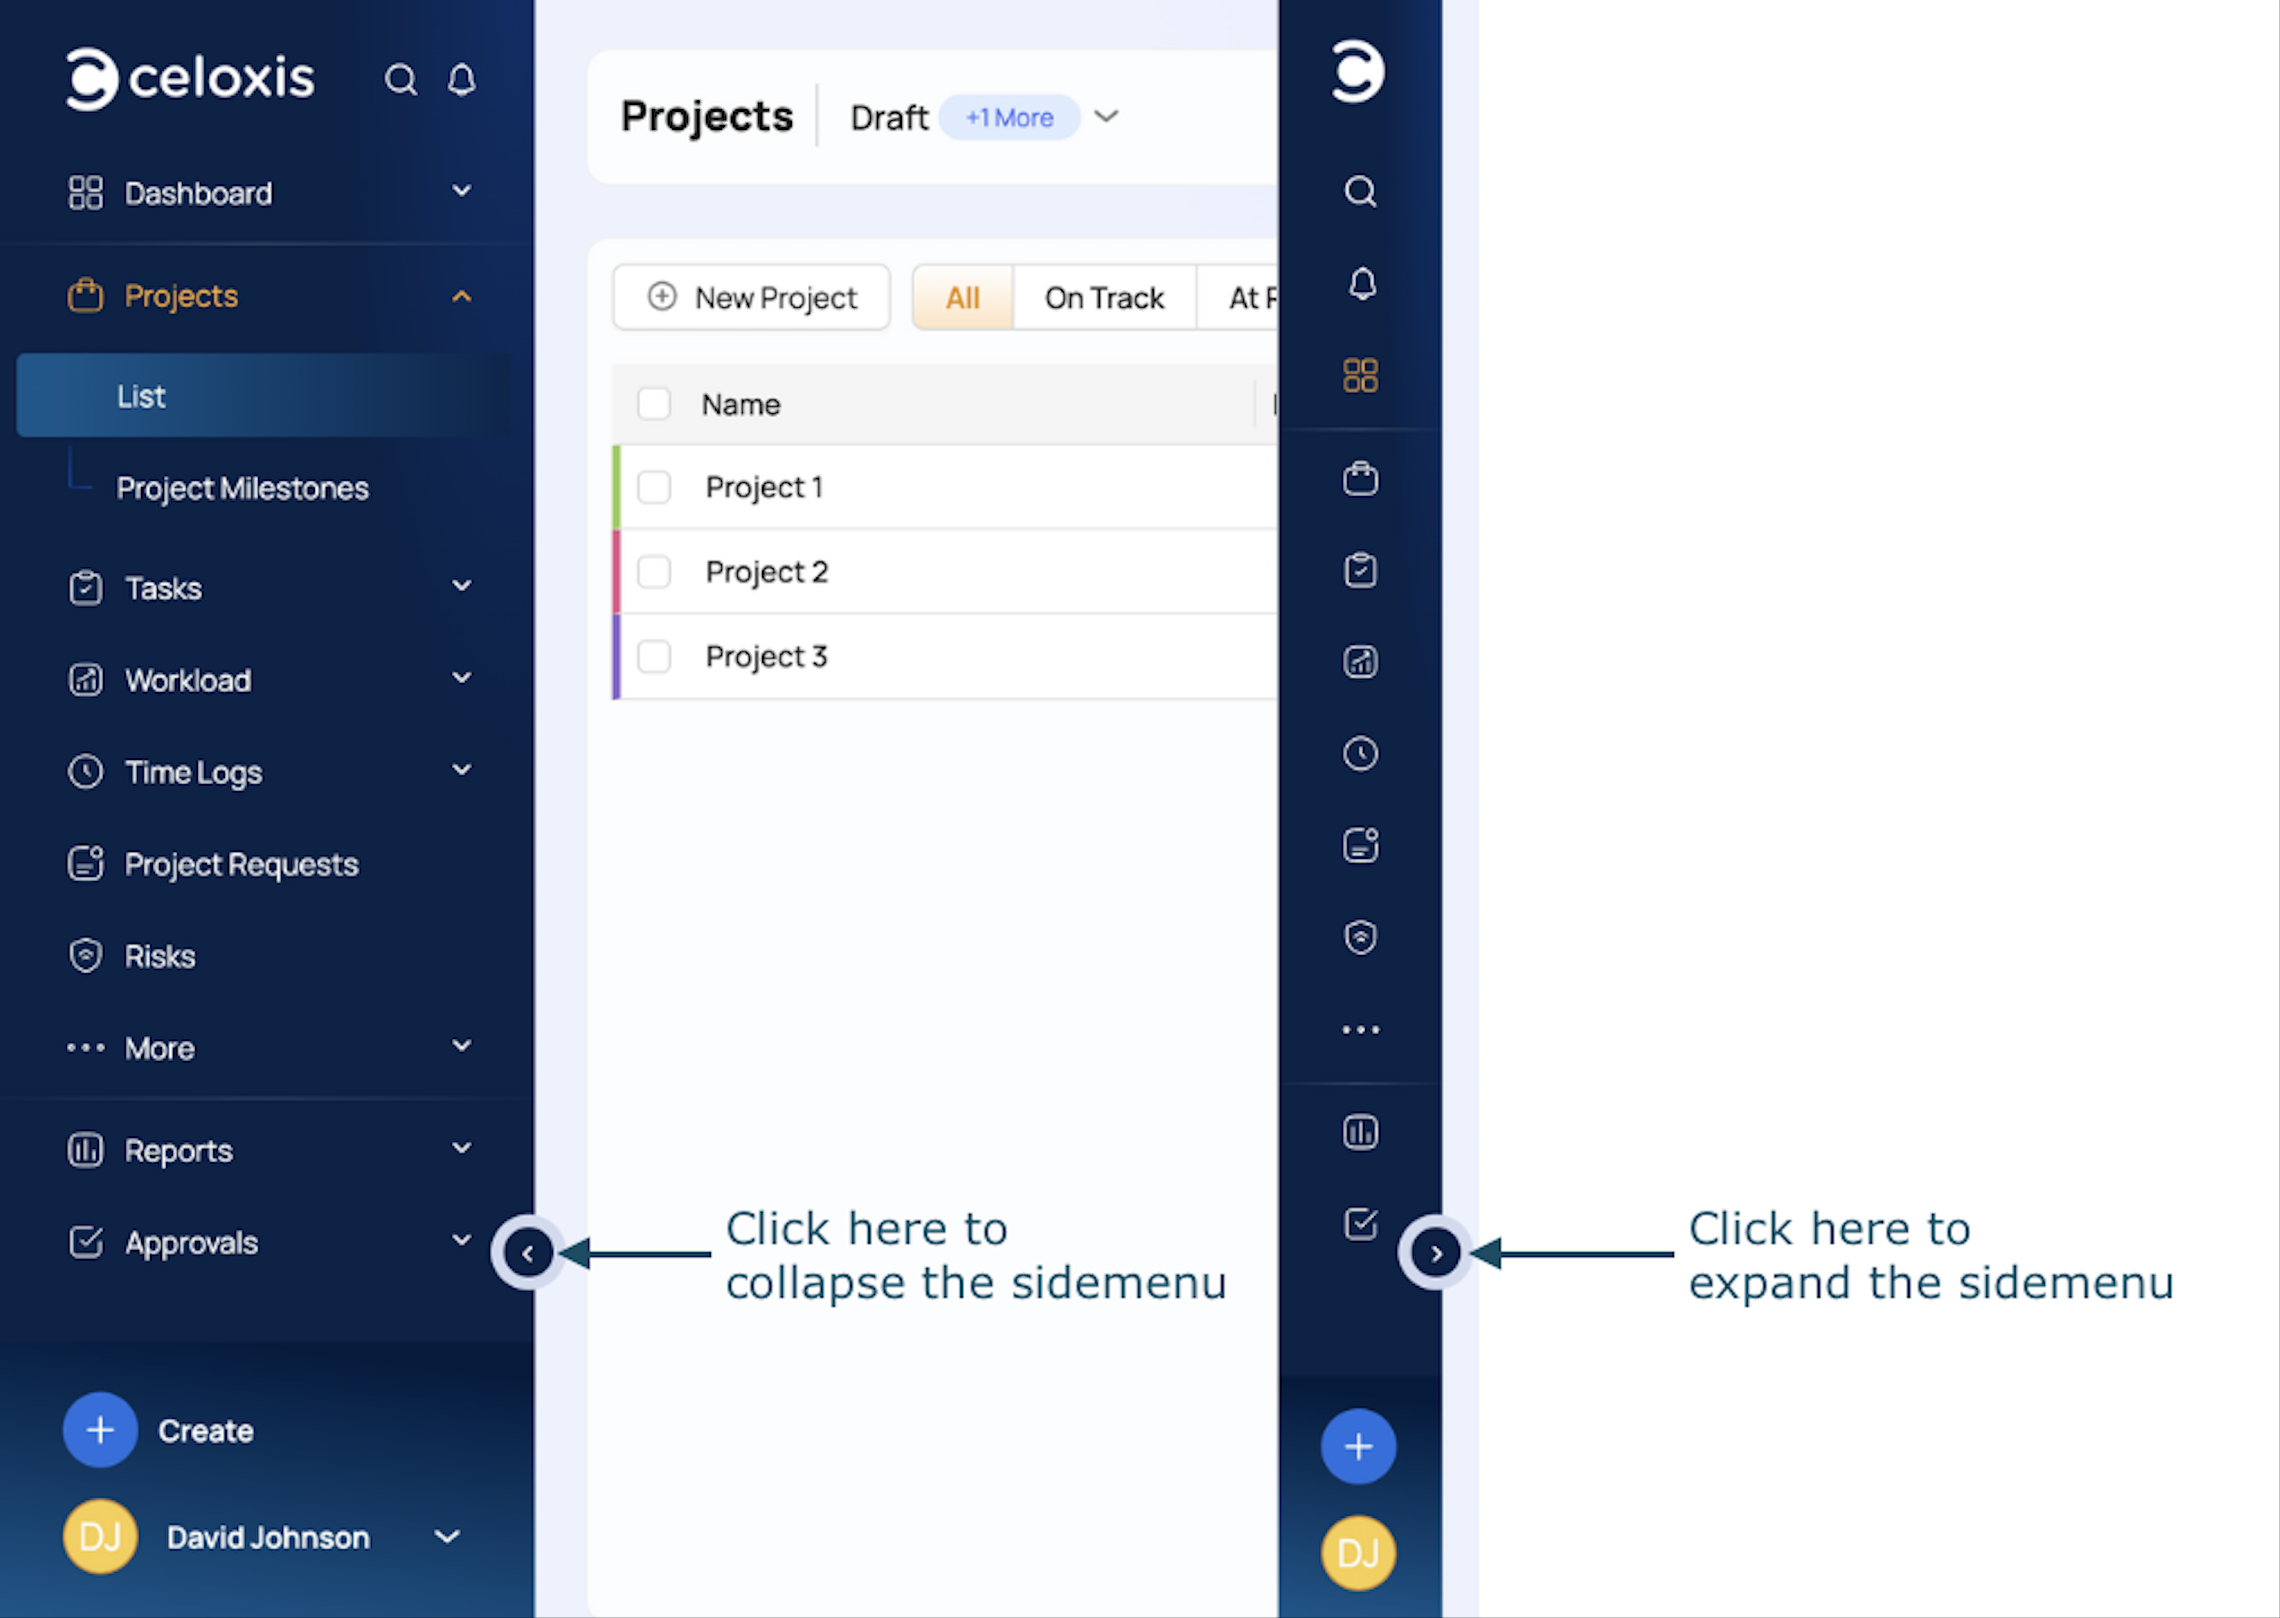Click the New Project button
The image size is (2280, 1618).
click(x=752, y=298)
